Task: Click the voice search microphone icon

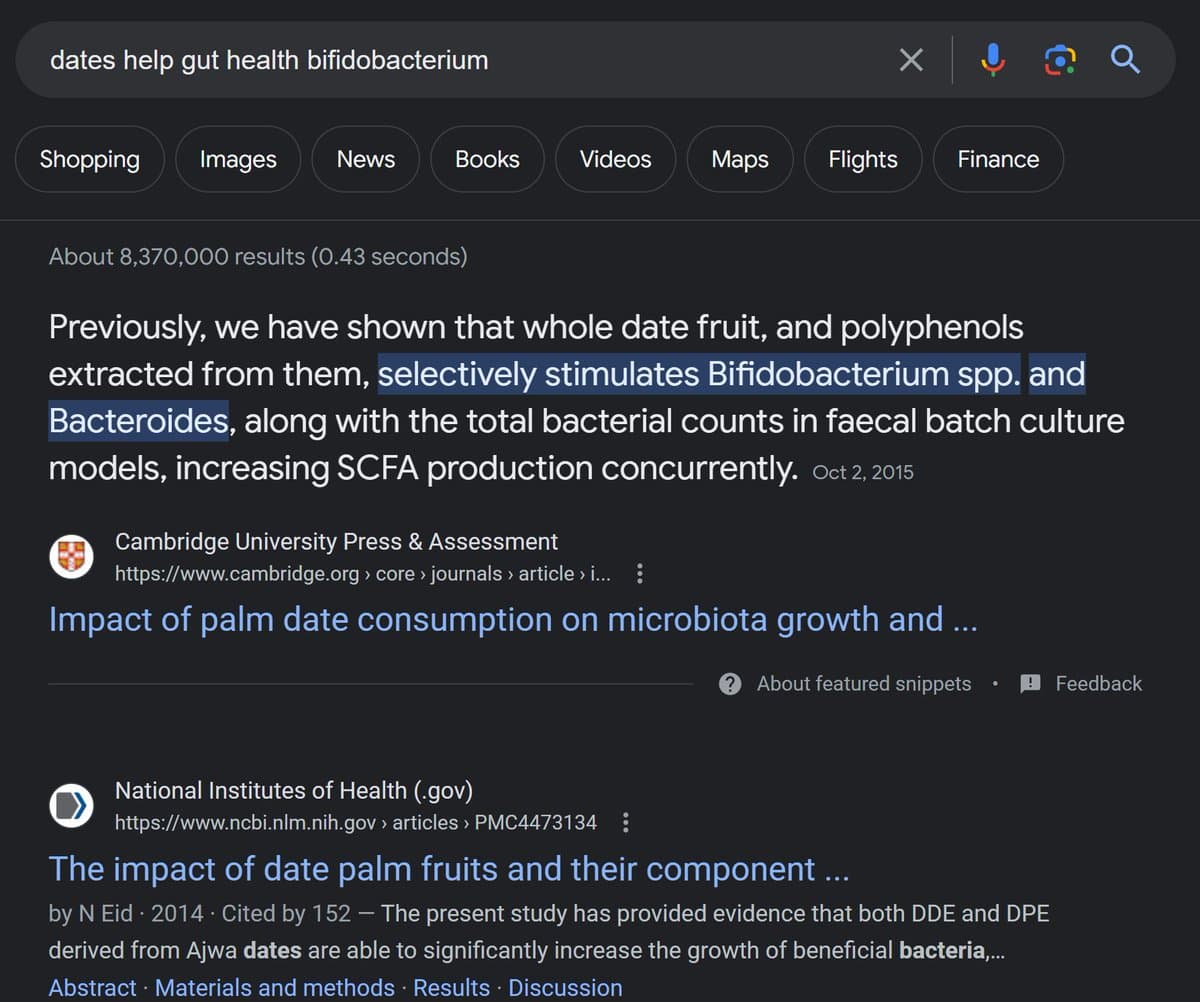Action: pyautogui.click(x=992, y=60)
